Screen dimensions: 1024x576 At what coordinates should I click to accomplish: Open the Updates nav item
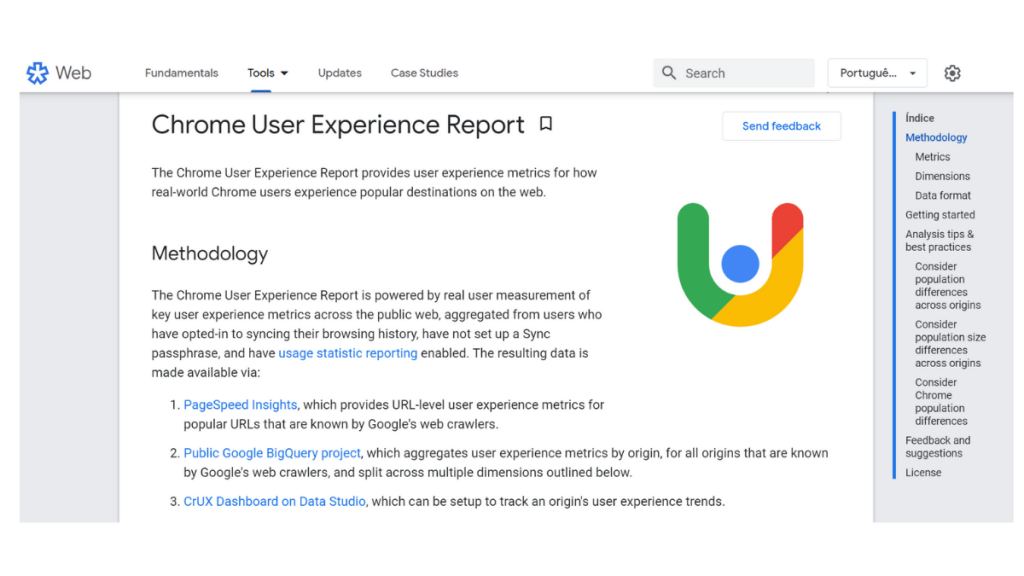(x=340, y=73)
